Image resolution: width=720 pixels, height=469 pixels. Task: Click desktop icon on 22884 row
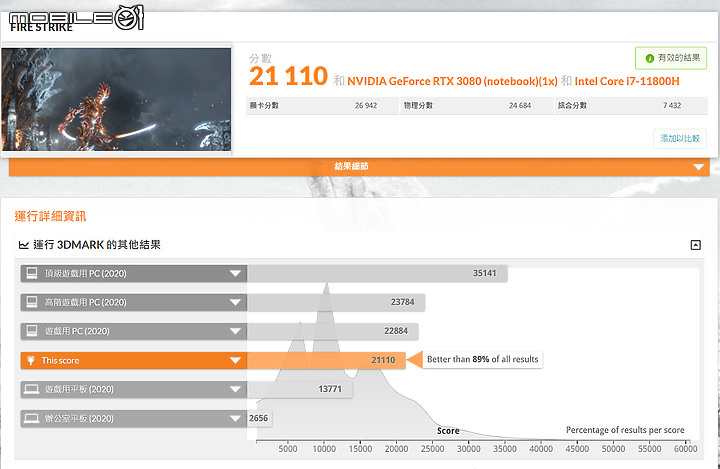32,331
